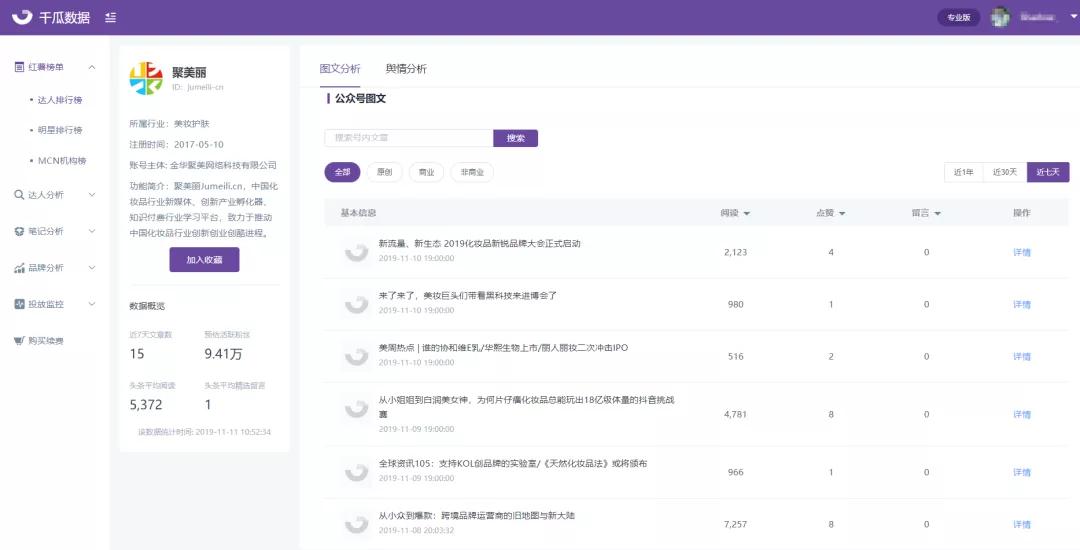Click the title 新流量、新生态 2019化妆品新锐品牌大会正式启动
Screen dimensions: 1080x550
tap(479, 244)
